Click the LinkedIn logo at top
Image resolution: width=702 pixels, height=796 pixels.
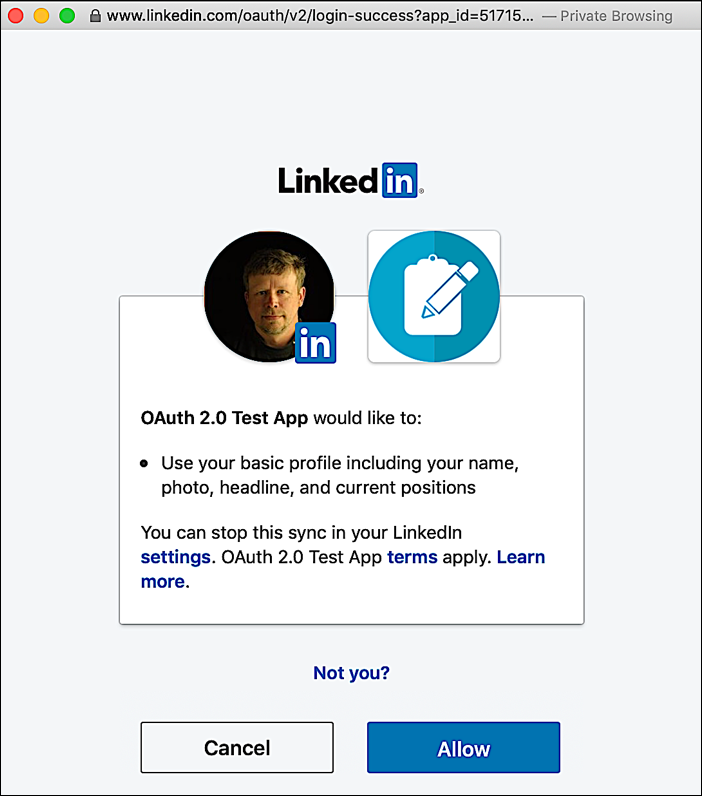click(351, 181)
